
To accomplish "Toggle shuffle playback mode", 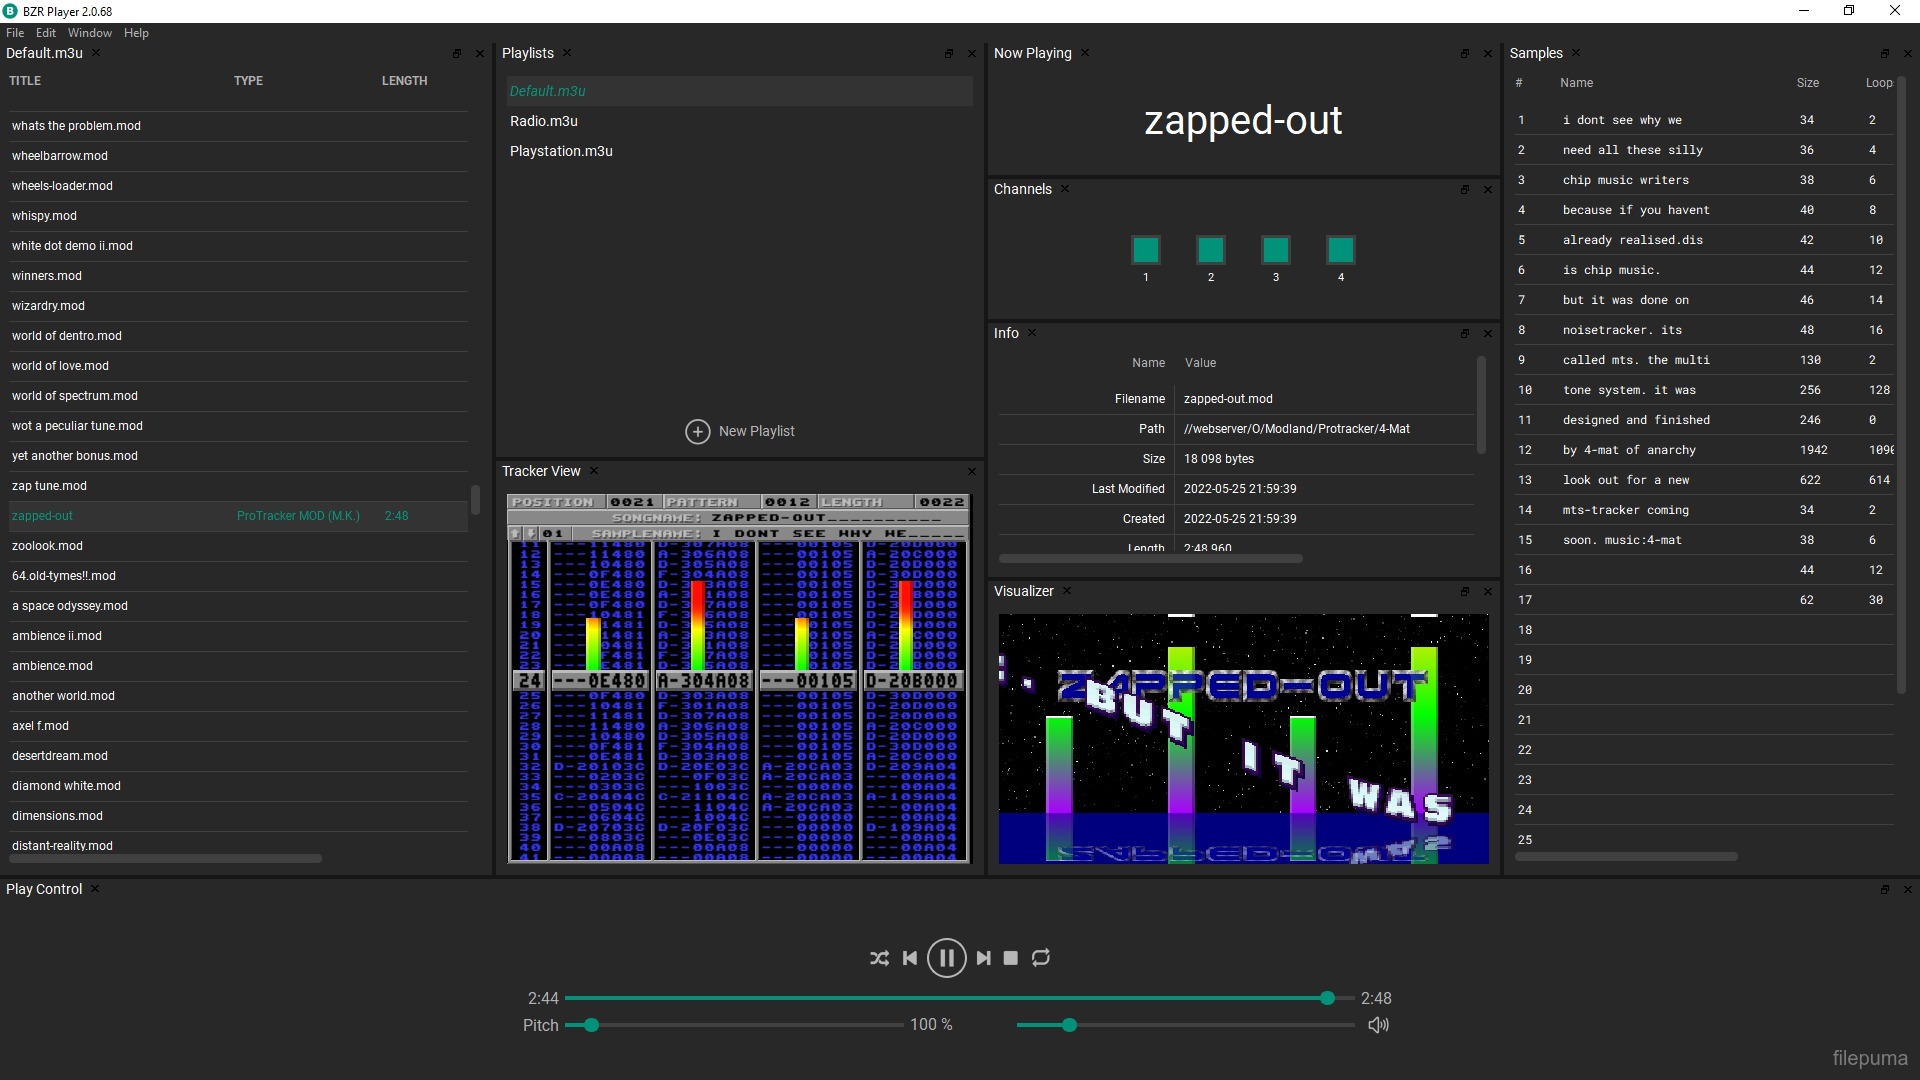I will coord(879,958).
